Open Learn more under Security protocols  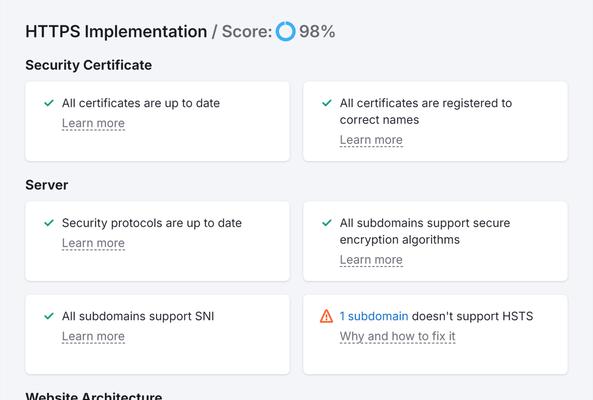click(x=93, y=243)
